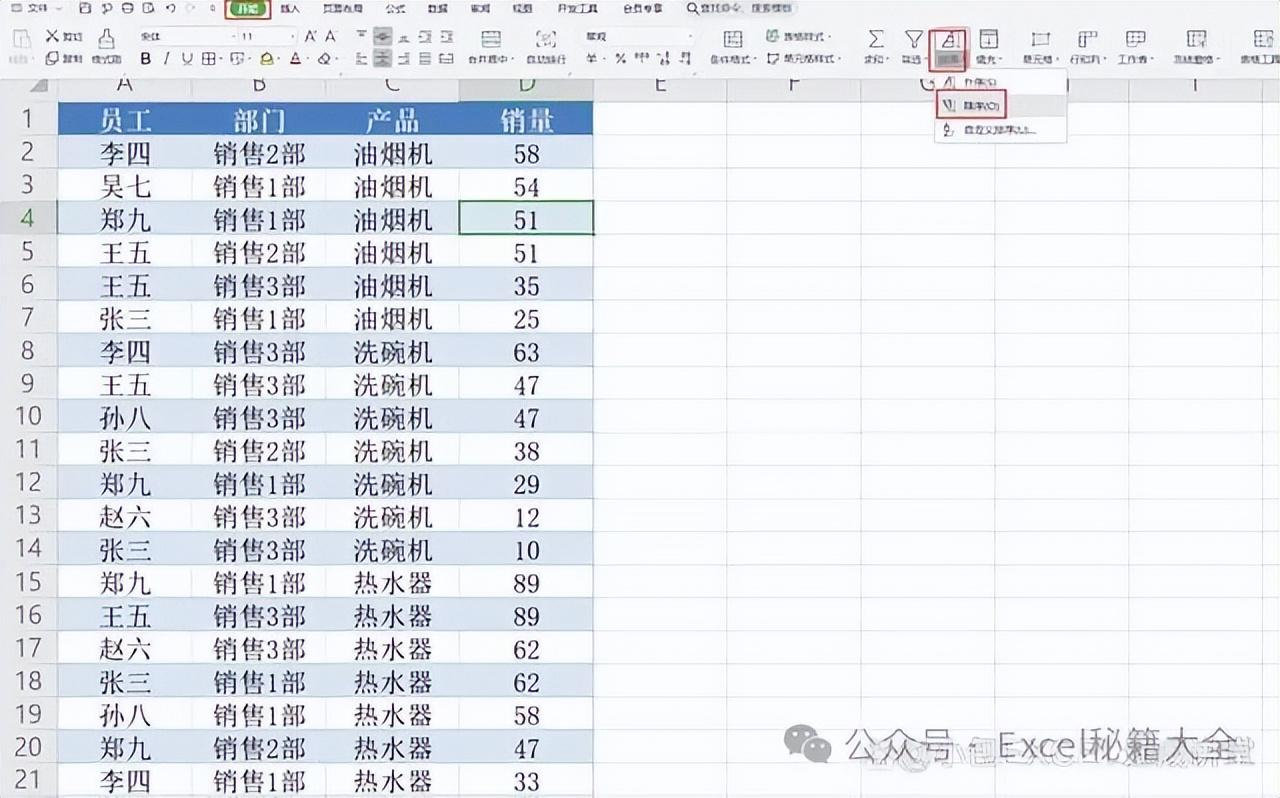The width and height of the screenshot is (1280, 798).
Task: Click the increase font size icon
Action: (x=310, y=36)
